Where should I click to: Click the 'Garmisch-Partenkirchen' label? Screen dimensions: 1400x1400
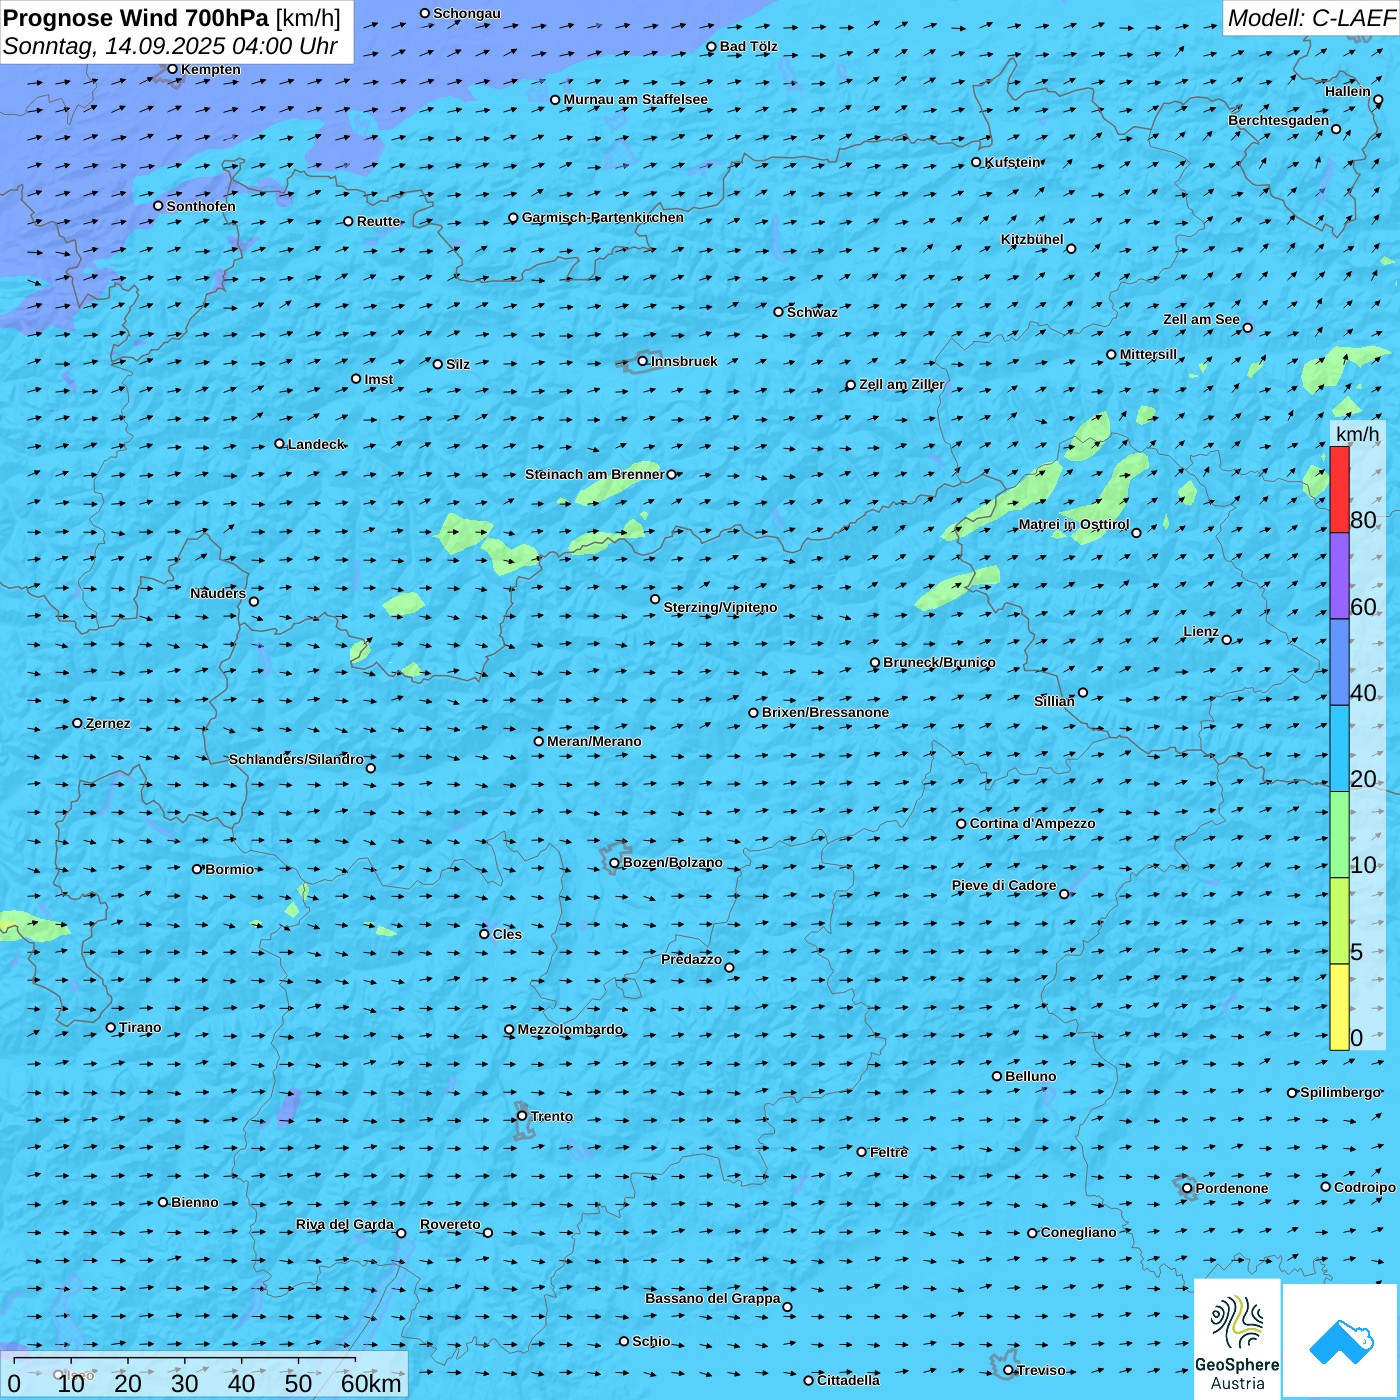point(603,217)
